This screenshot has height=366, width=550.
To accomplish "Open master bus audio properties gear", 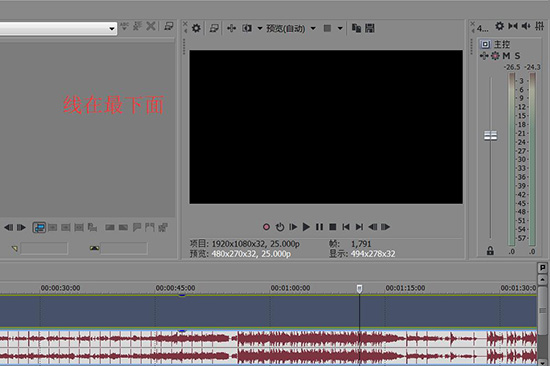I will pyautogui.click(x=499, y=26).
